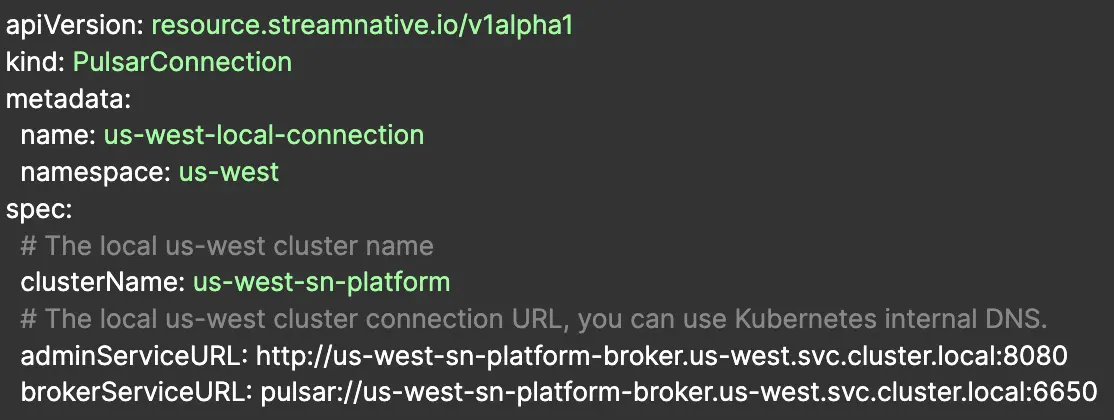This screenshot has height=420, width=1114.
Task: Click the Kubernetes internal DNS comment
Action: pyautogui.click(x=533, y=319)
